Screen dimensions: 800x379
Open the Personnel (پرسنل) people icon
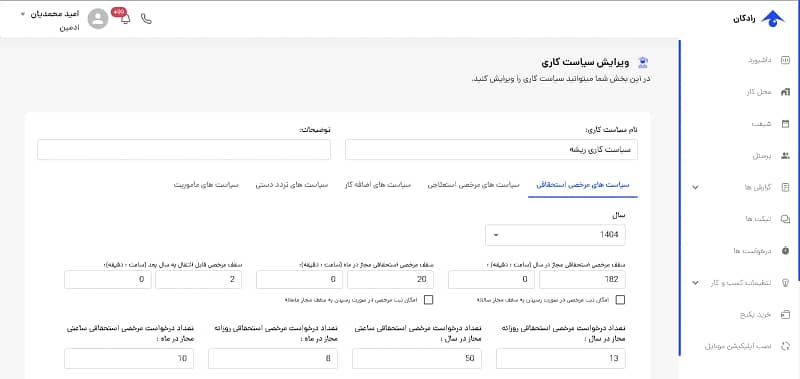click(x=785, y=156)
